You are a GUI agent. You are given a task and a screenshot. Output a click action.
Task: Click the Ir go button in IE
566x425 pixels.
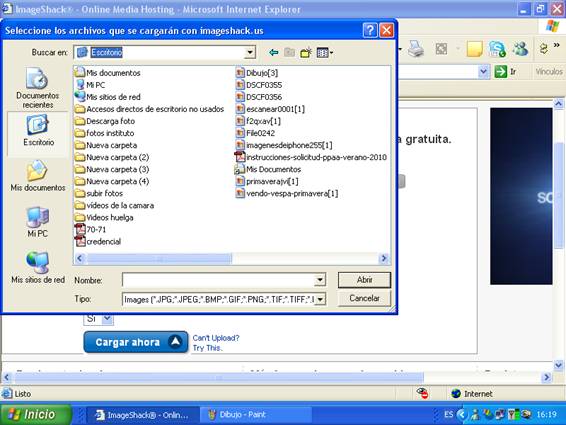(505, 72)
